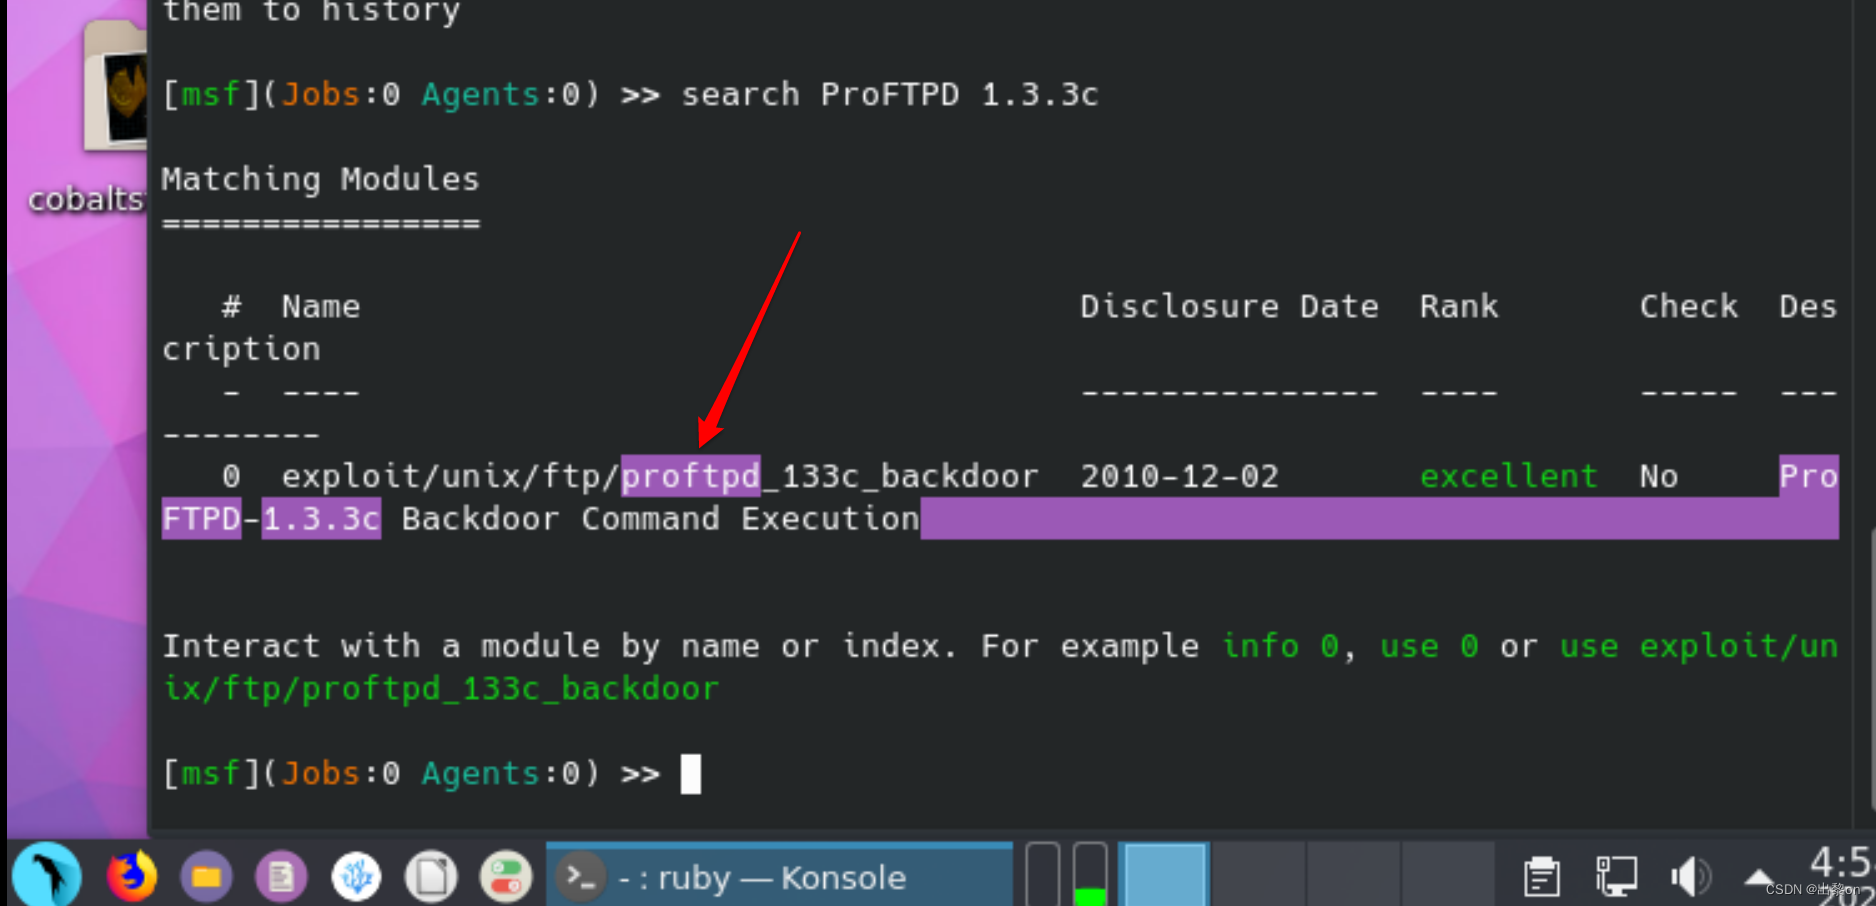Activate the ruby — Konsole taskbar entry

779,876
